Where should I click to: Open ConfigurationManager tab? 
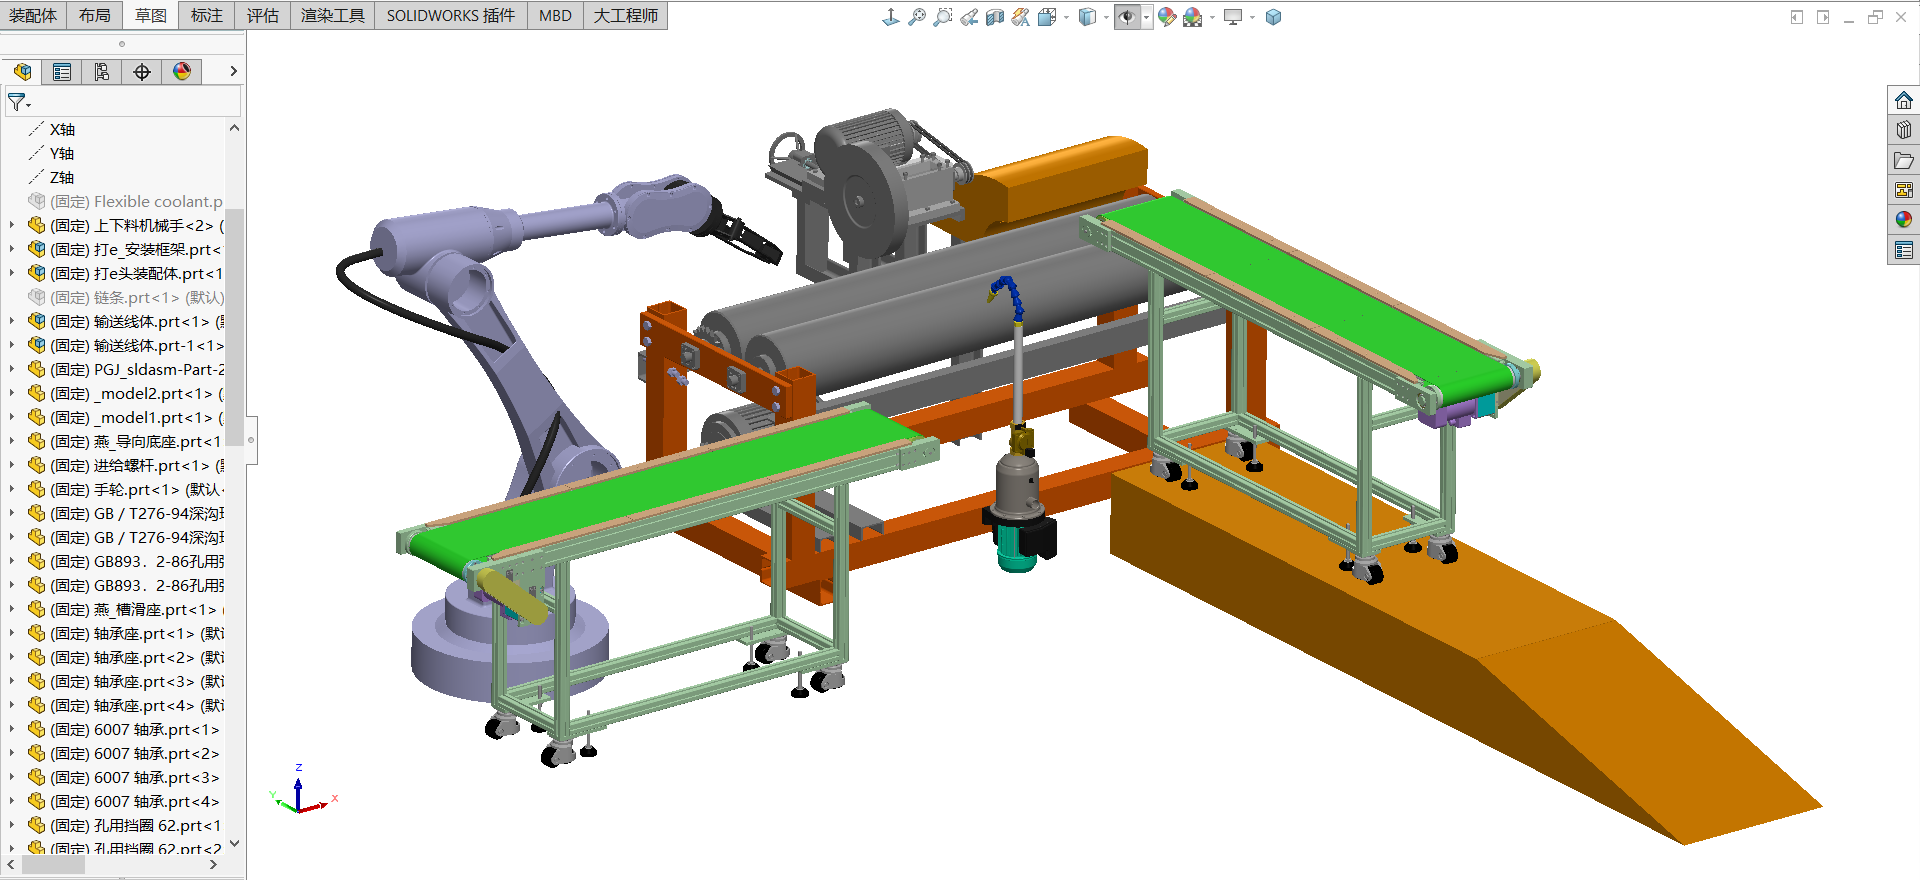click(102, 71)
